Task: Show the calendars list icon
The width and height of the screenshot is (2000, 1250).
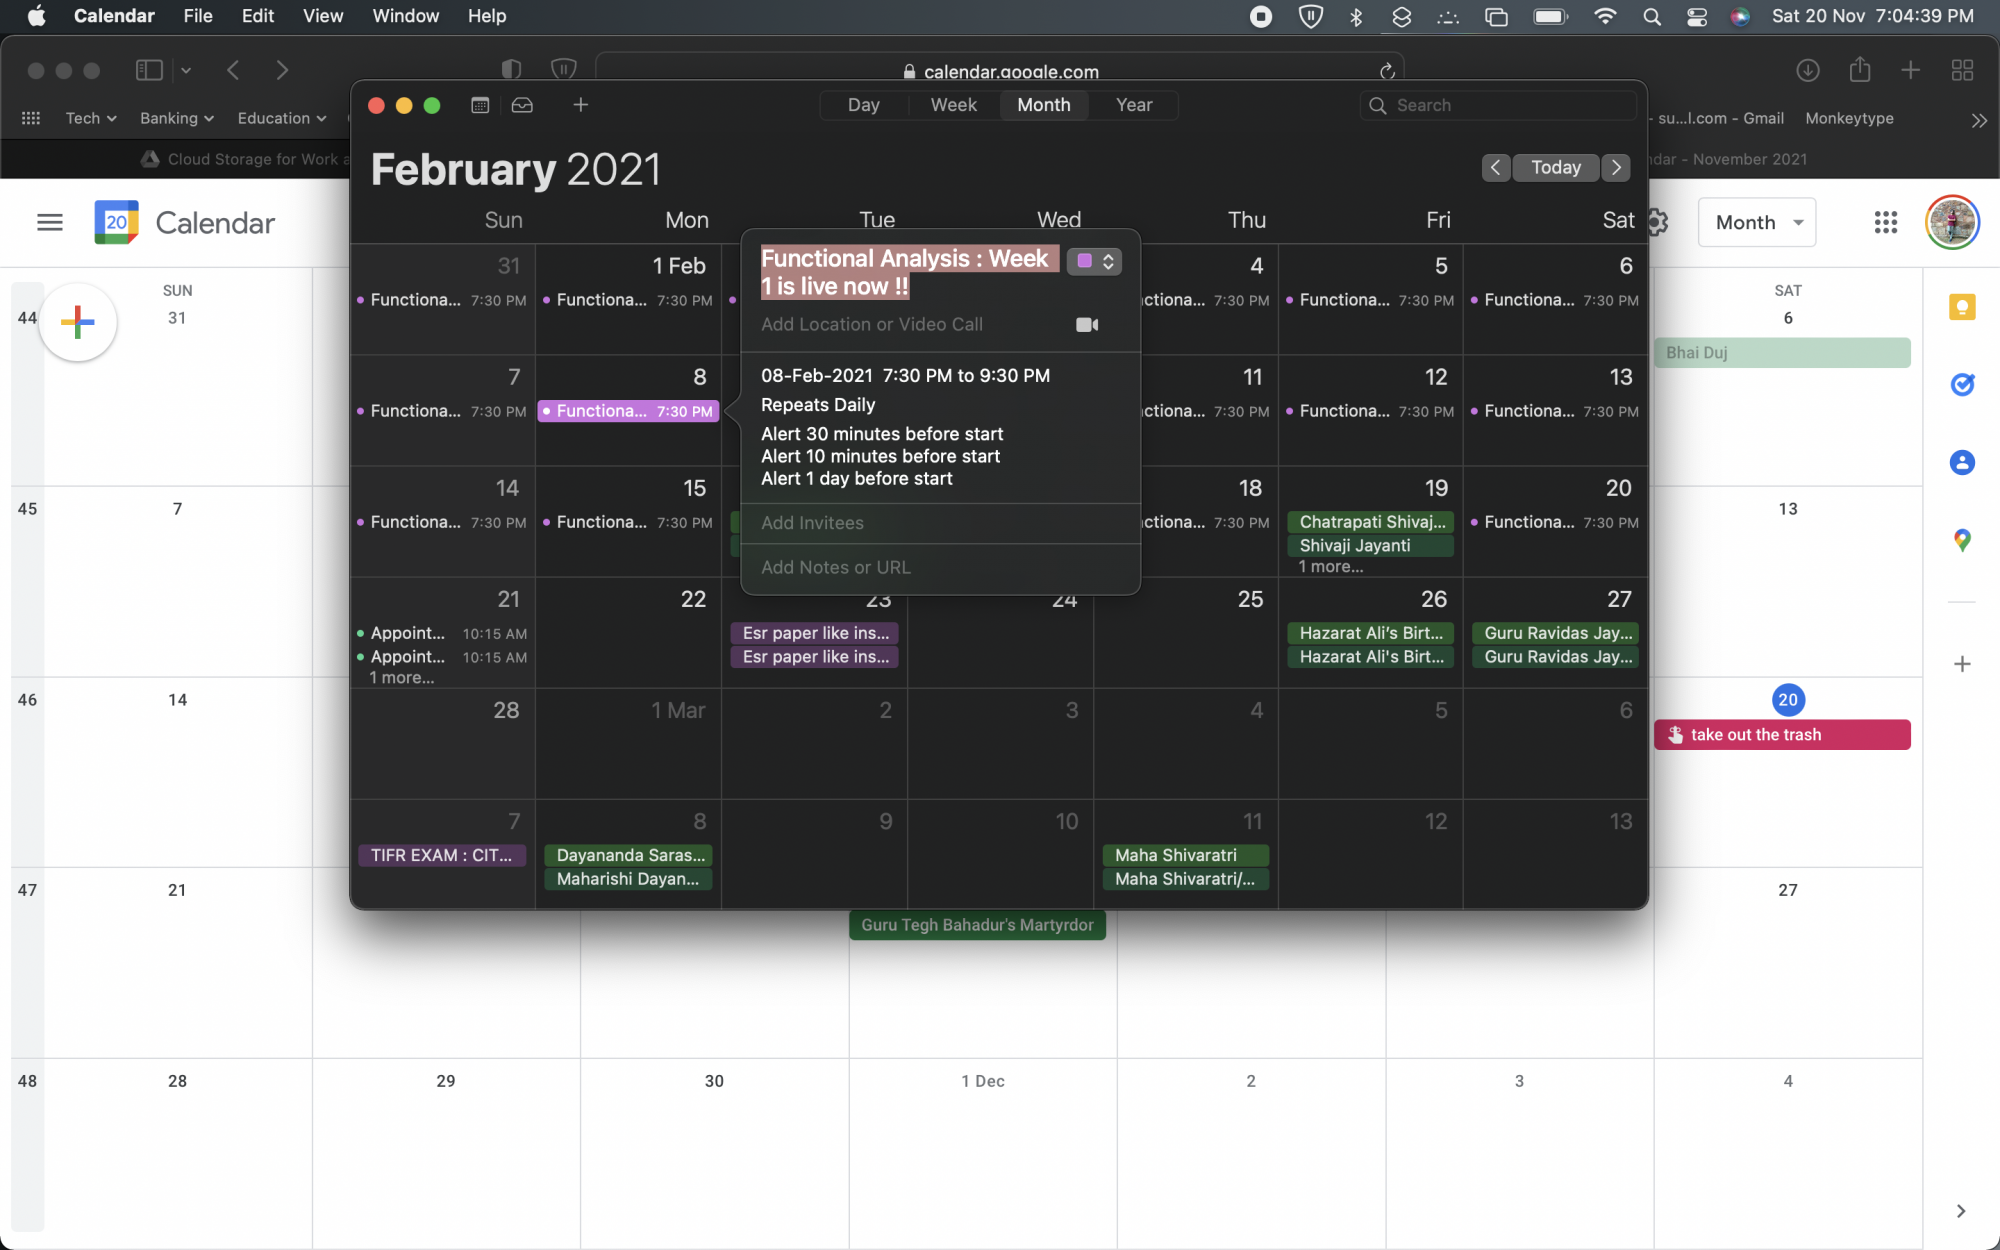Action: coord(480,105)
